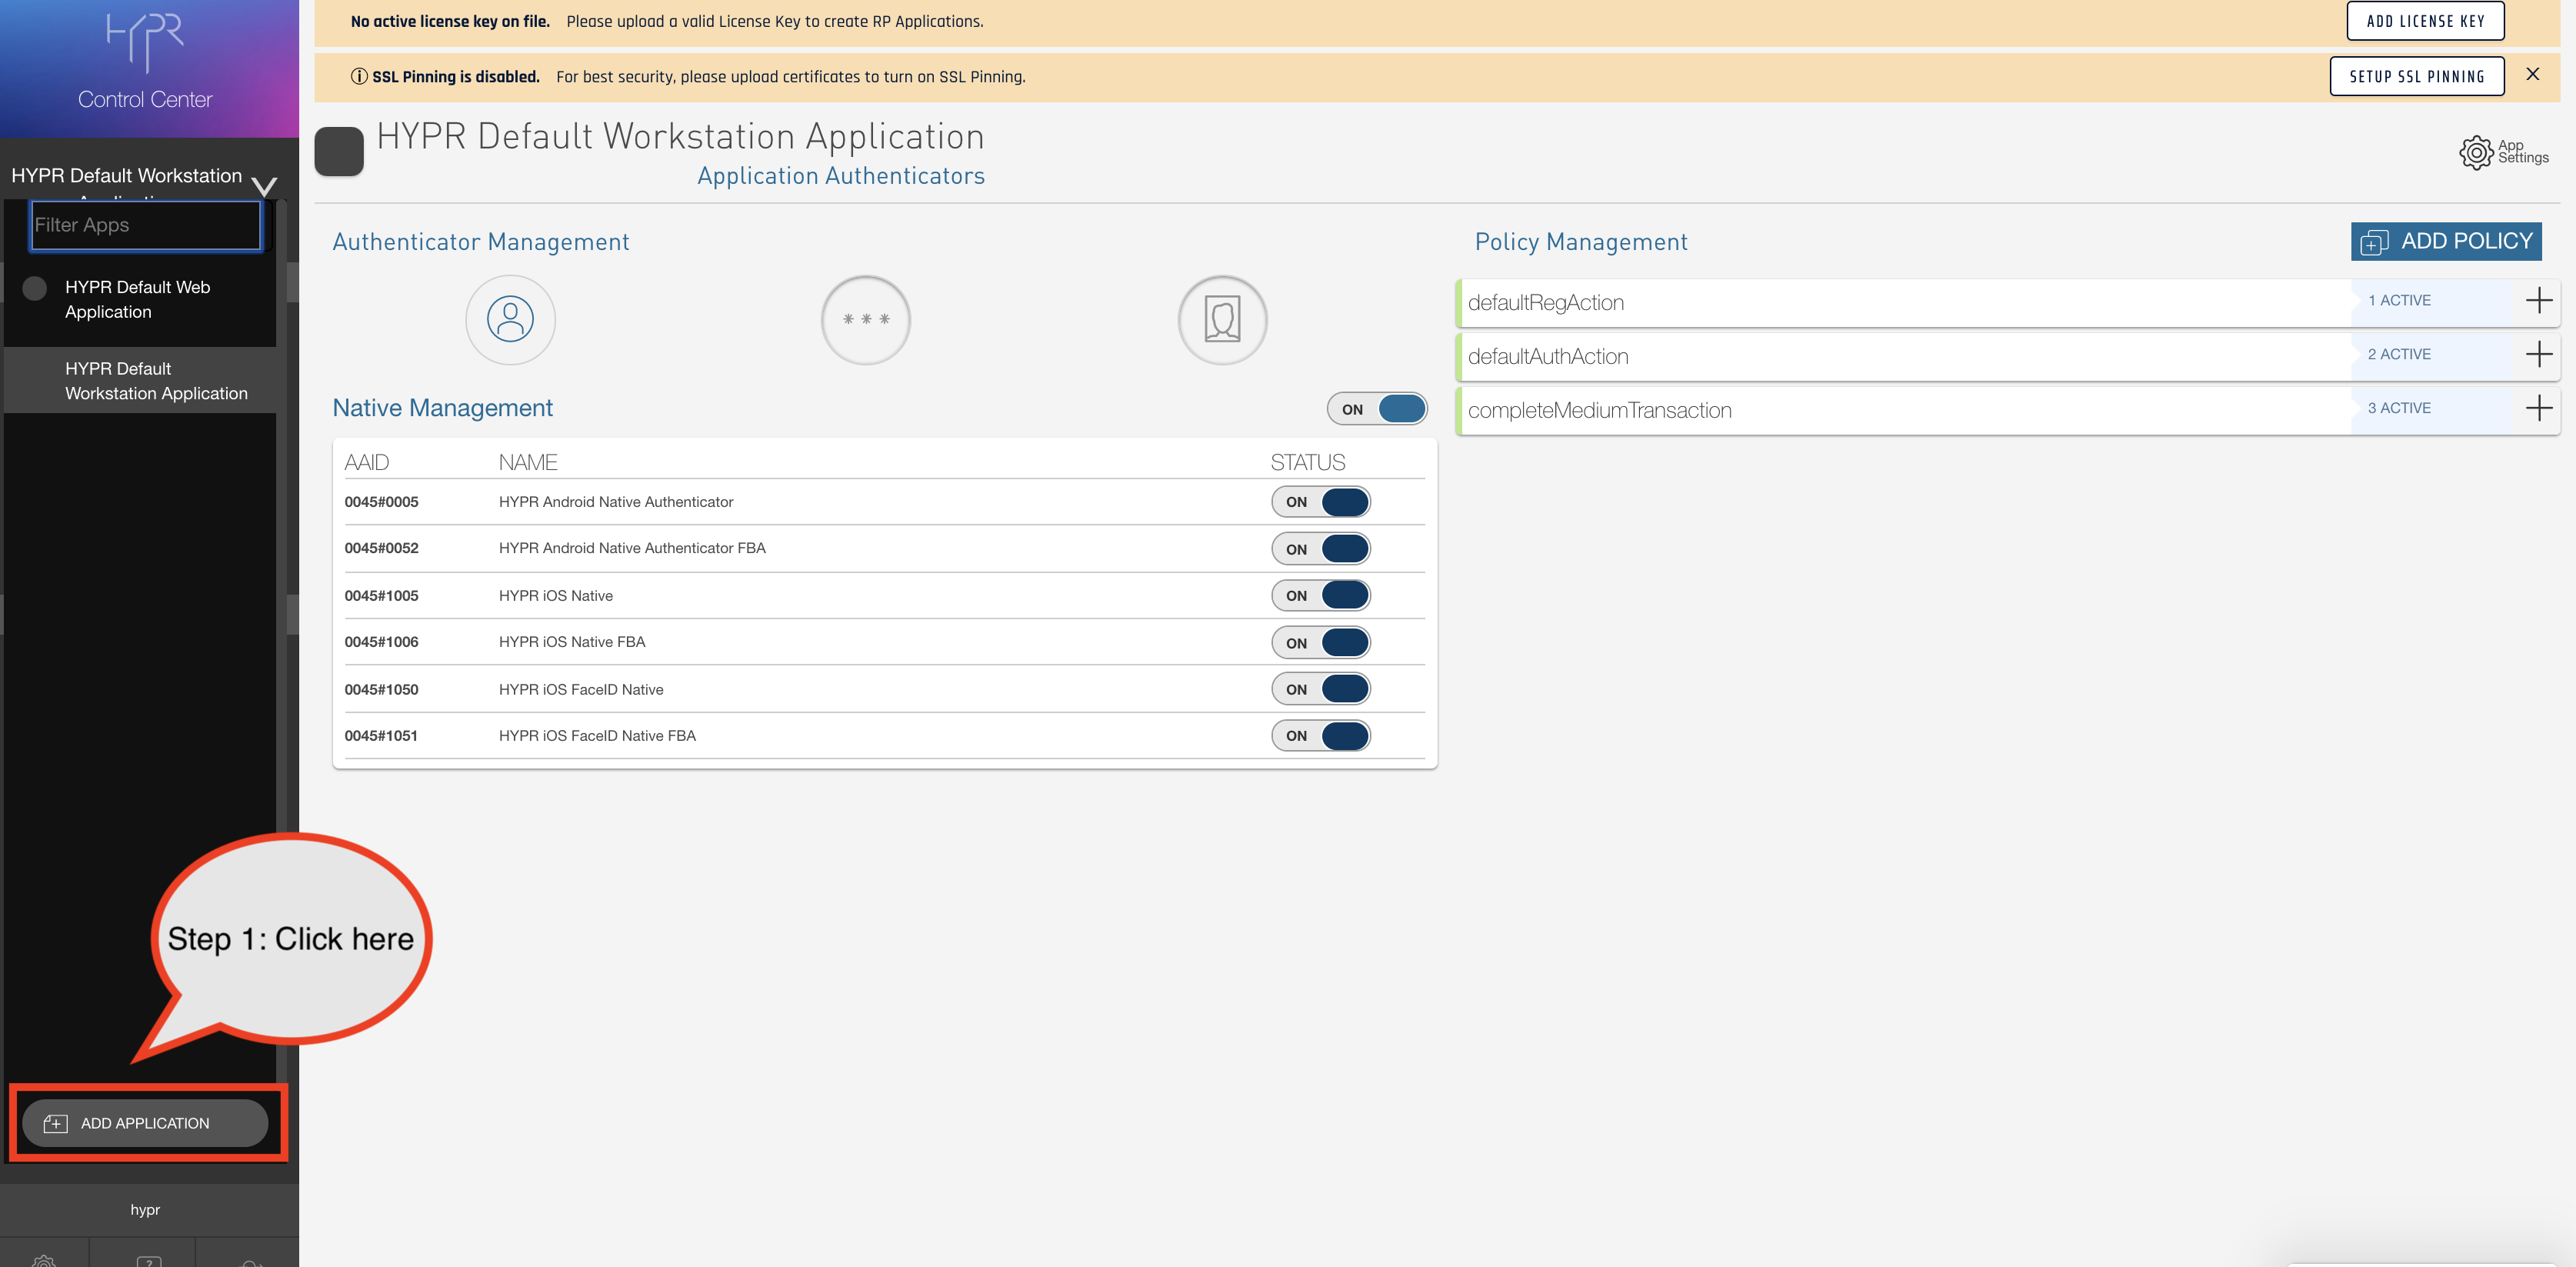Select the user-profile authenticator icon
The width and height of the screenshot is (2576, 1267).
tap(510, 320)
